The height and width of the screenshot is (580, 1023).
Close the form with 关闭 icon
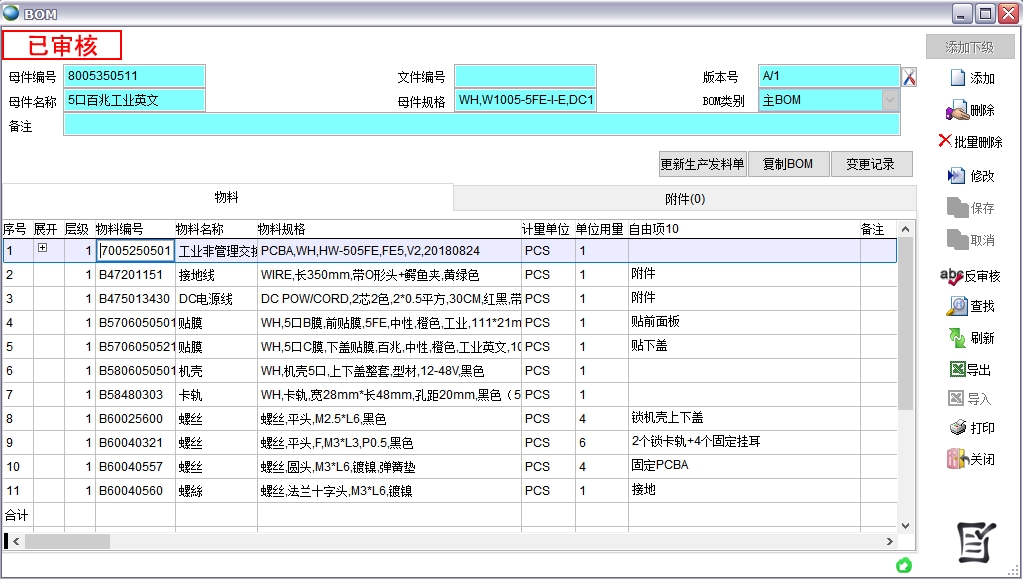(x=970, y=460)
